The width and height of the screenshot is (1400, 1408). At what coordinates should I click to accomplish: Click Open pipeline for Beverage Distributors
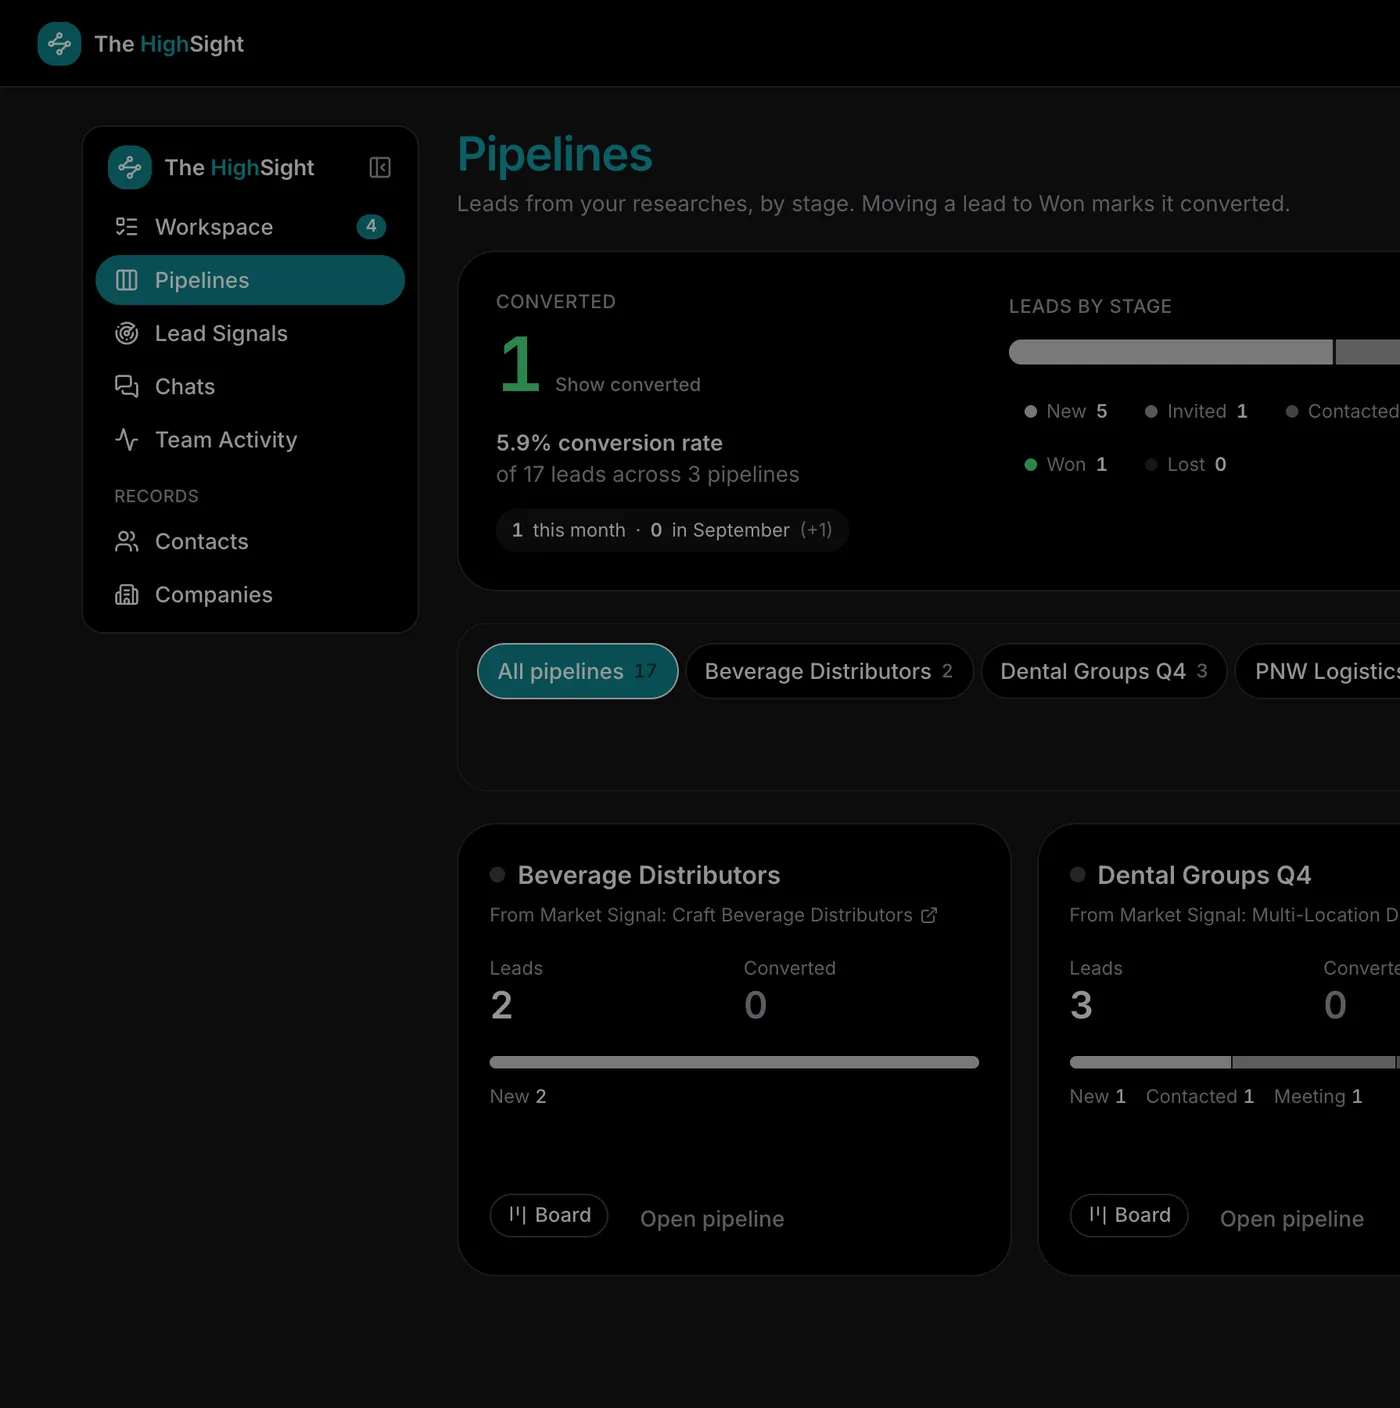click(x=712, y=1219)
